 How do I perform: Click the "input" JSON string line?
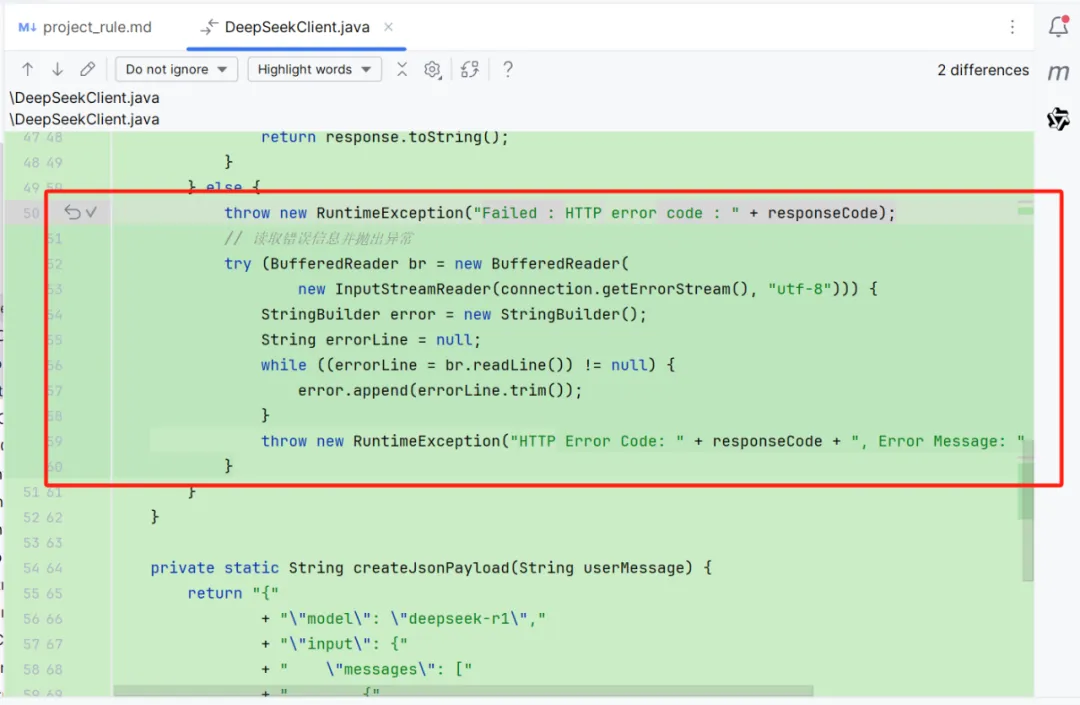click(335, 644)
